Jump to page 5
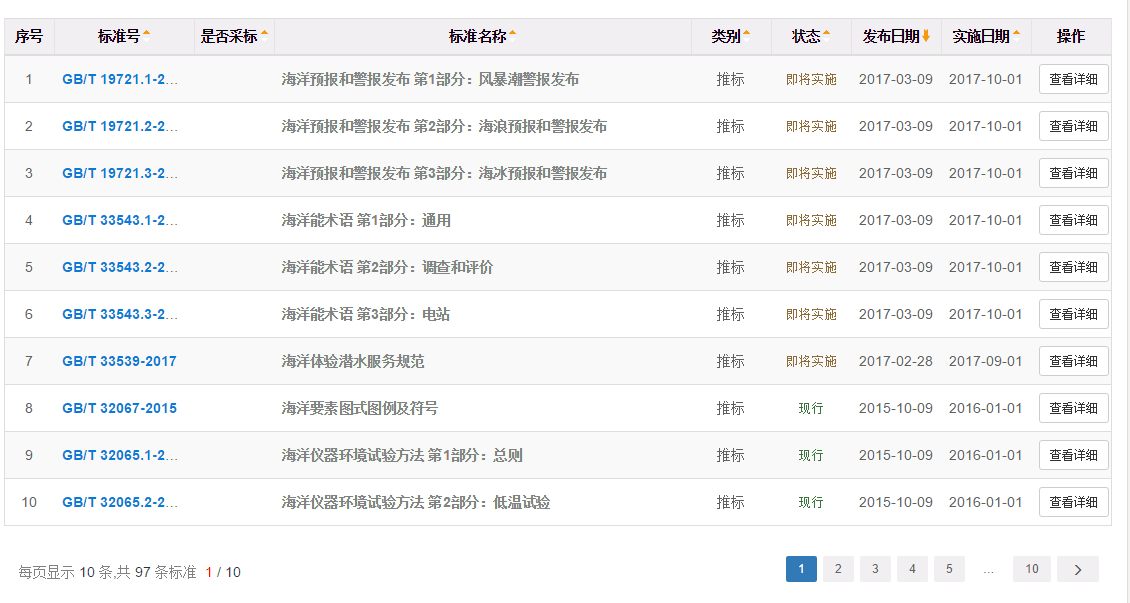This screenshot has height=603, width=1130. [x=949, y=569]
